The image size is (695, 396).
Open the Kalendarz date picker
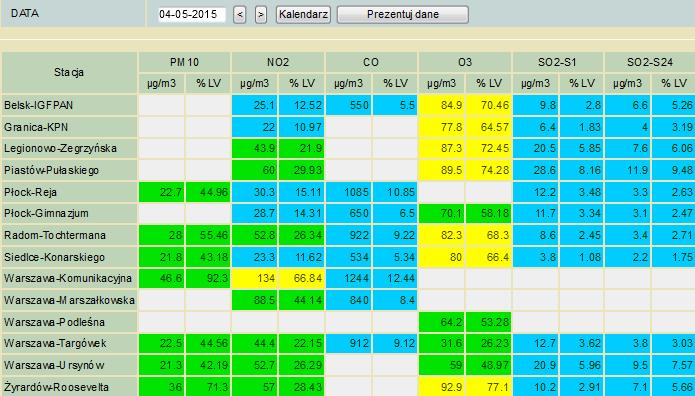pos(303,15)
